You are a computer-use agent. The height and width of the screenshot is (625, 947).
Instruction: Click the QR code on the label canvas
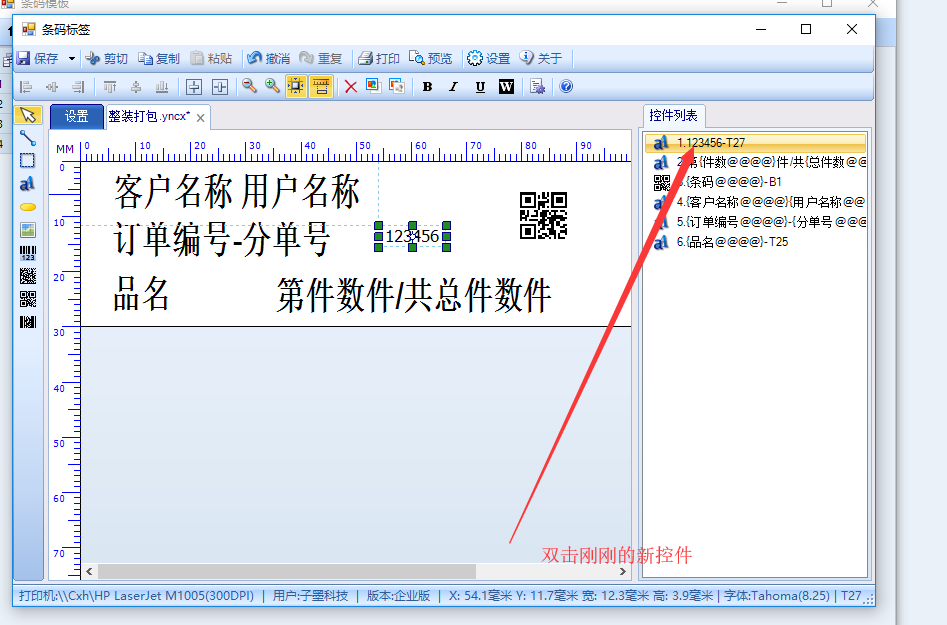[543, 216]
